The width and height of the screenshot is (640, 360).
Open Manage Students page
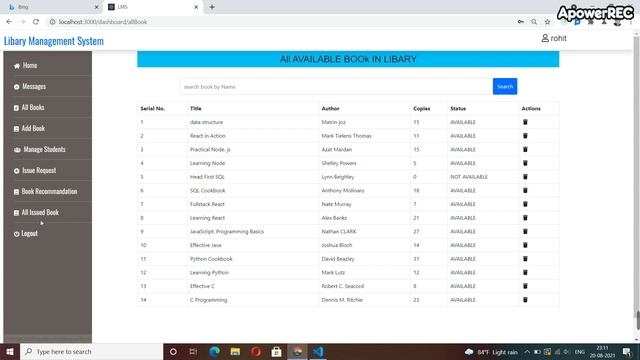[x=39, y=149]
